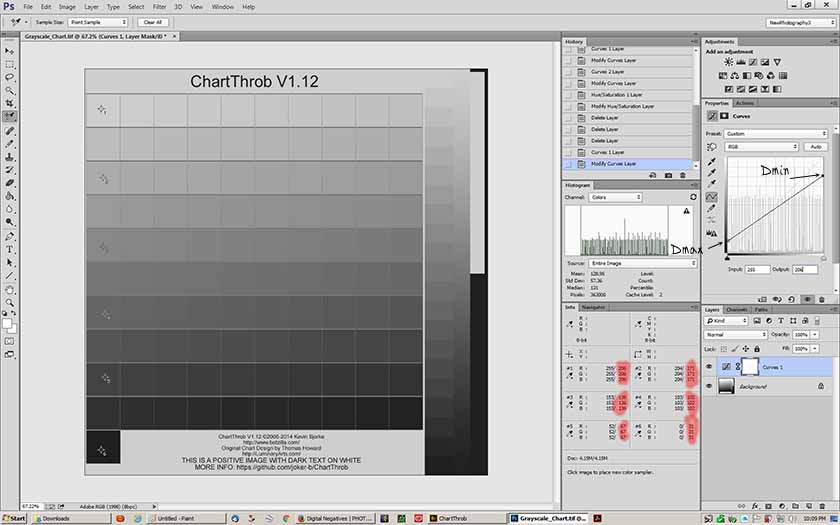Click the history panel trash icon

coord(683,175)
